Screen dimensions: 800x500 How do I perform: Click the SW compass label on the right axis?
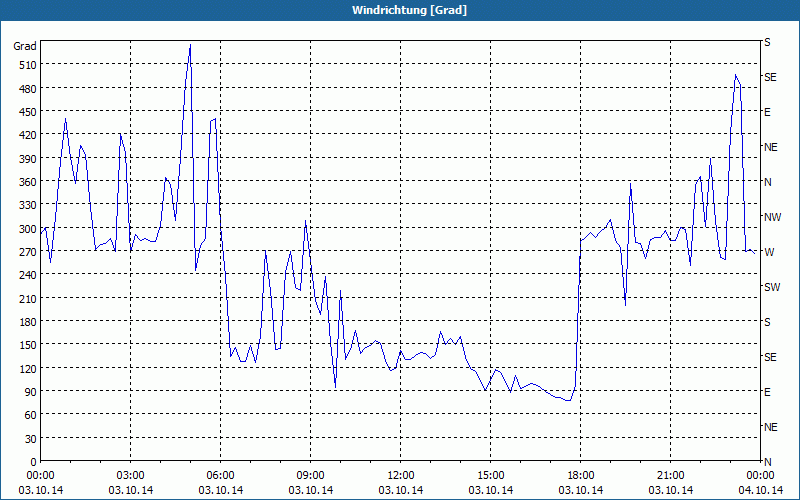pyautogui.click(x=772, y=287)
